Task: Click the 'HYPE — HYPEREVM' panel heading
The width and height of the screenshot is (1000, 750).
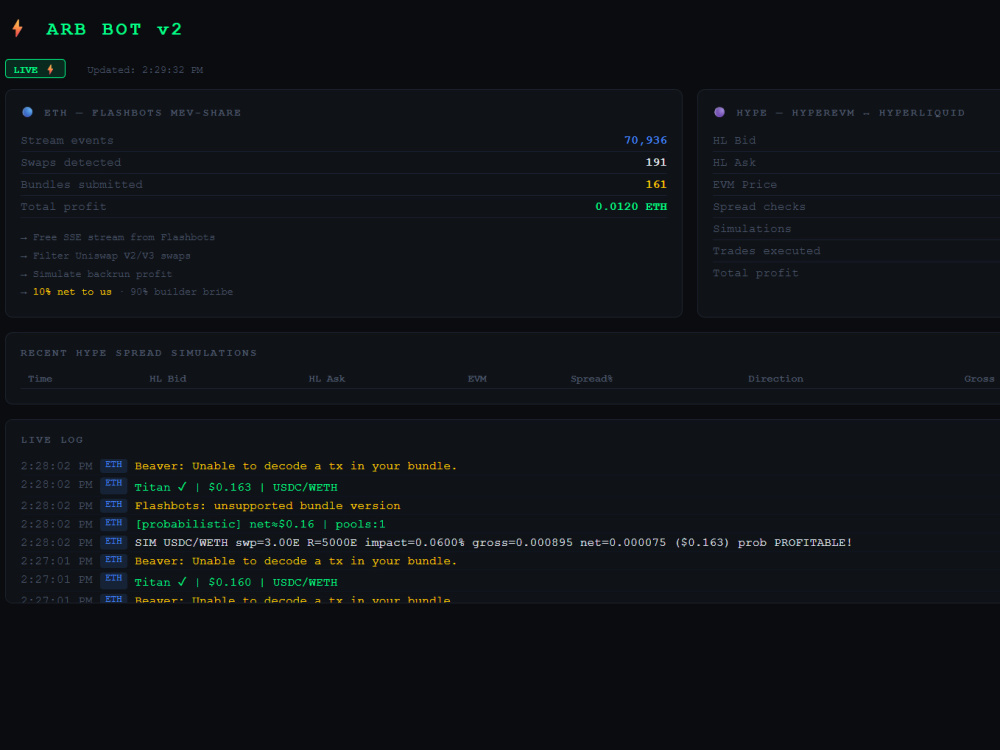Action: (x=850, y=113)
